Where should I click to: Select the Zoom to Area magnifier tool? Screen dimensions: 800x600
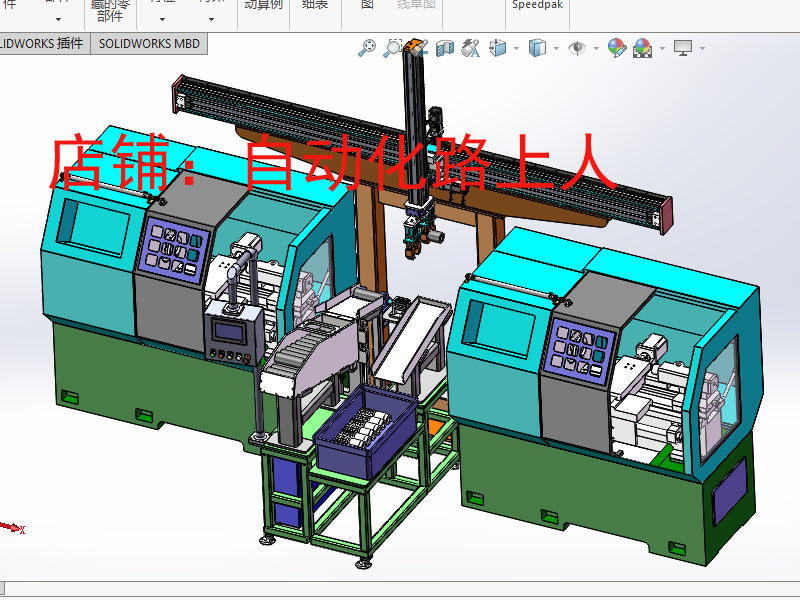coord(392,47)
